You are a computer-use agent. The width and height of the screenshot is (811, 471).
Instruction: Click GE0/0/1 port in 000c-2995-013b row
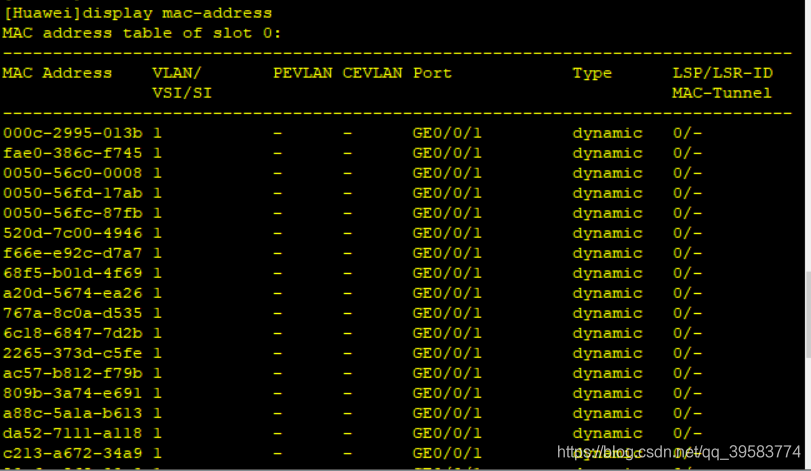[447, 133]
